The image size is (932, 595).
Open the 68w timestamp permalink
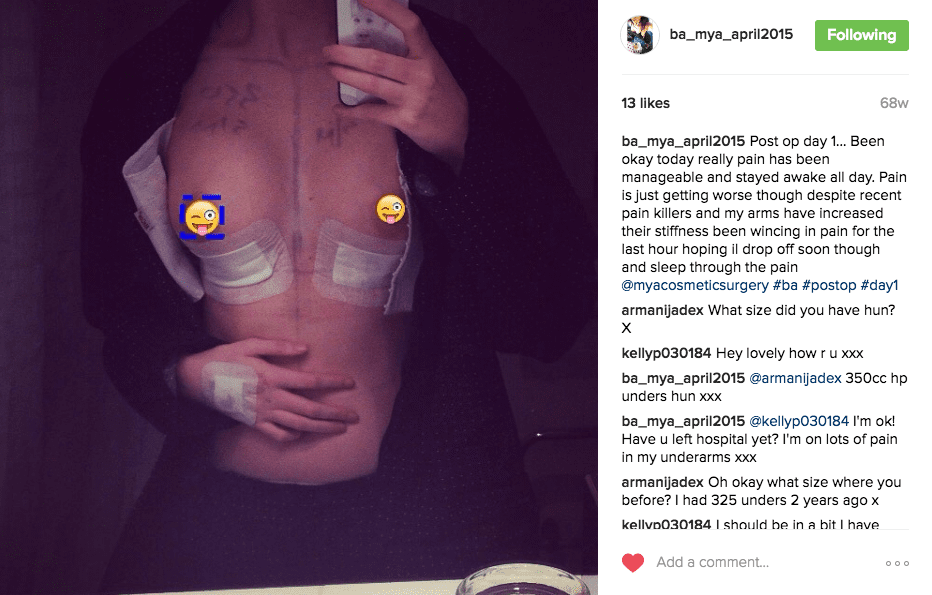[894, 103]
